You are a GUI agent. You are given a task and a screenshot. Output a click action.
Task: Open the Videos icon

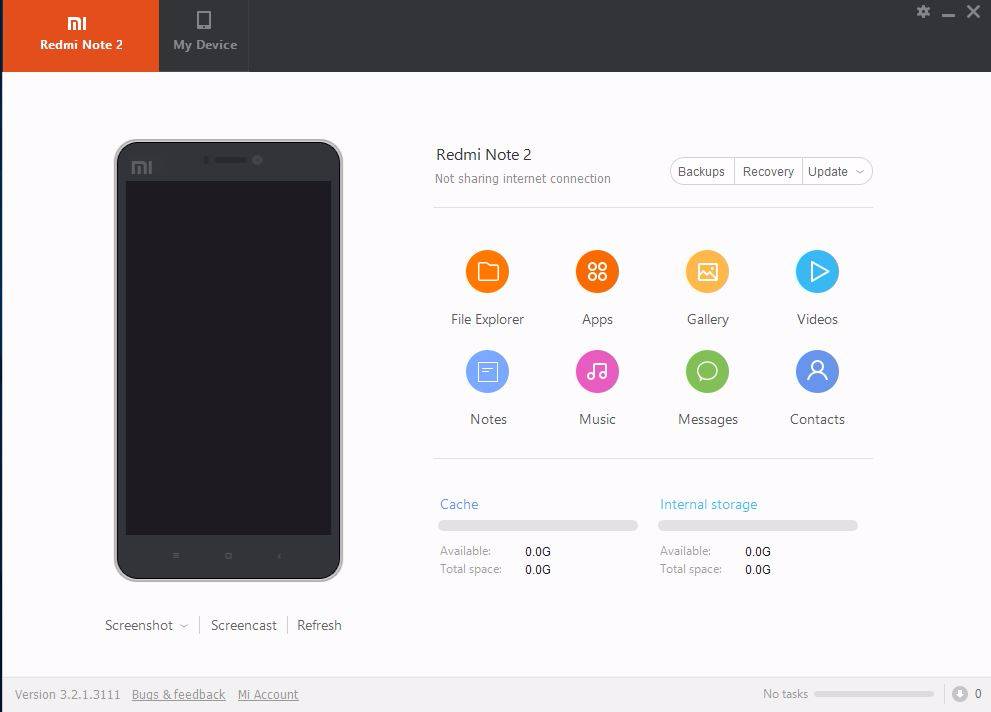[817, 272]
